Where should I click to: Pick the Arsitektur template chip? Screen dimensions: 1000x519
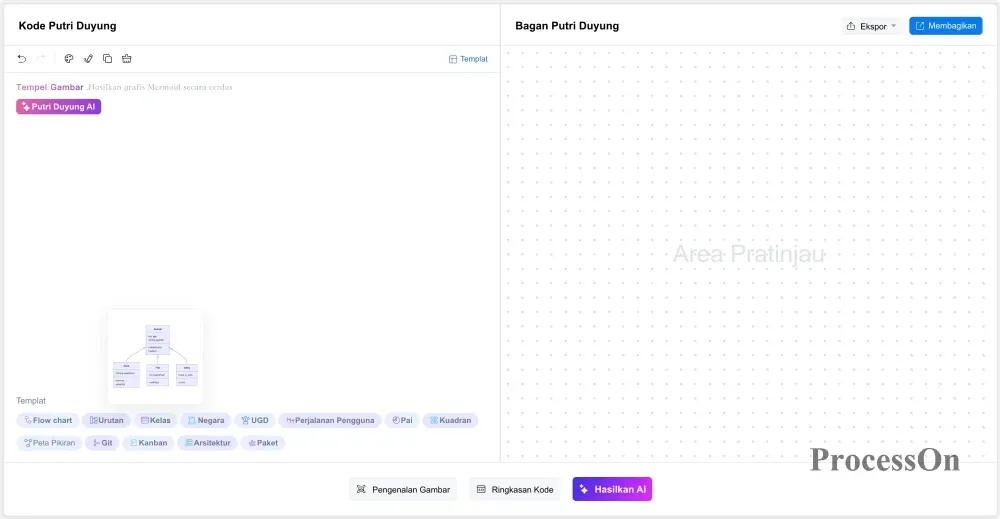pos(207,442)
